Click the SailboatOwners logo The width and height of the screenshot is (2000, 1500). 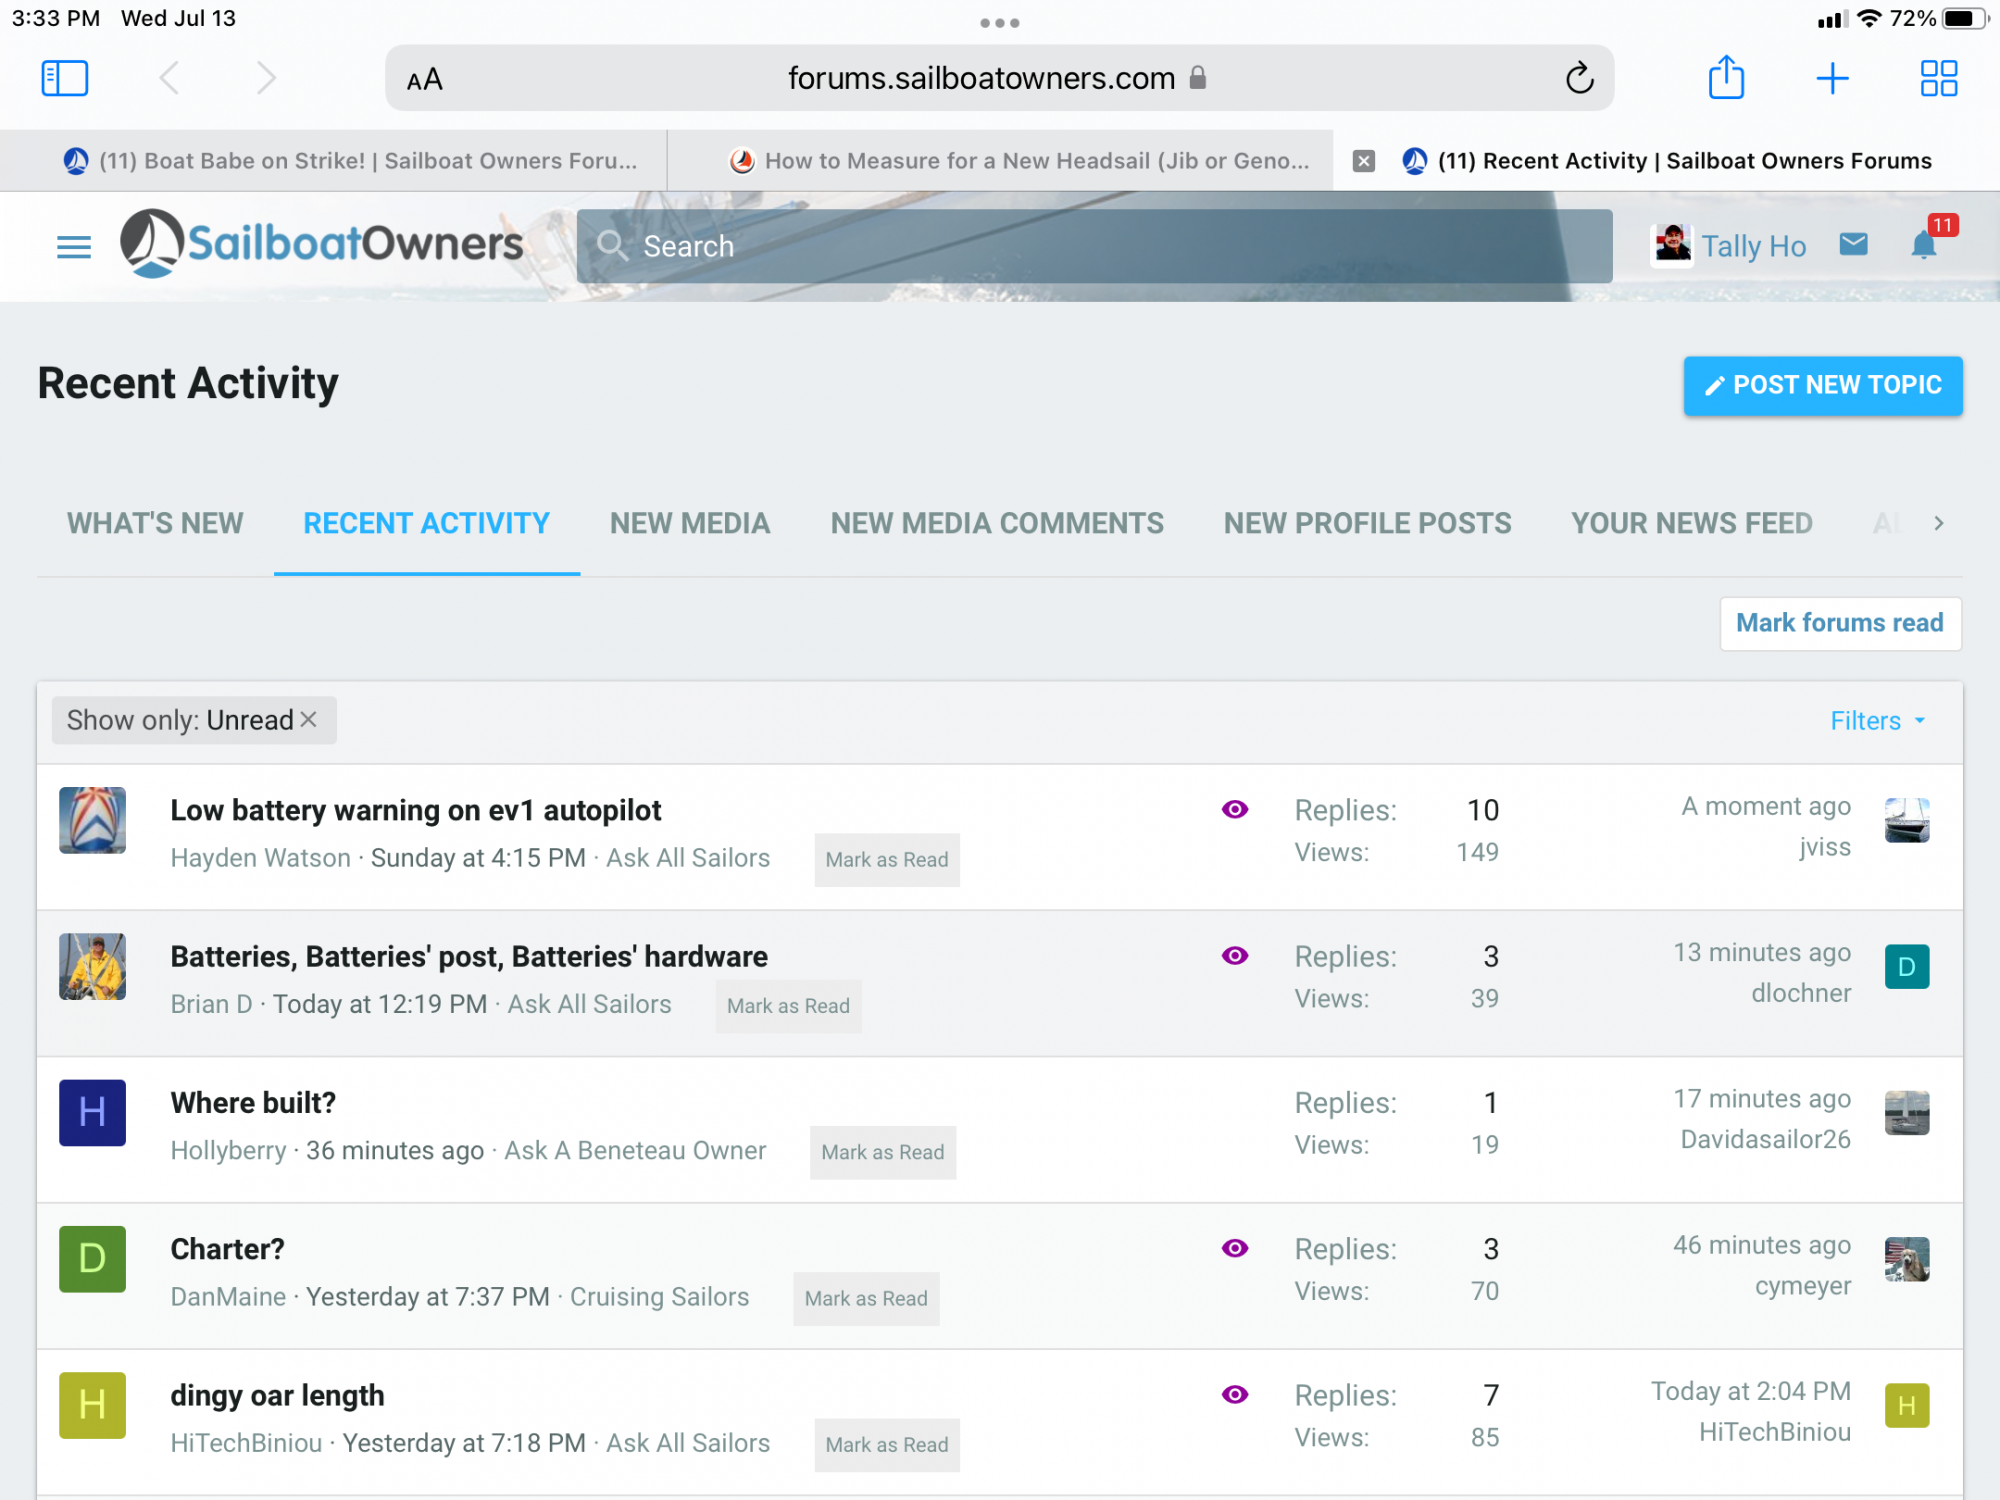(x=321, y=243)
